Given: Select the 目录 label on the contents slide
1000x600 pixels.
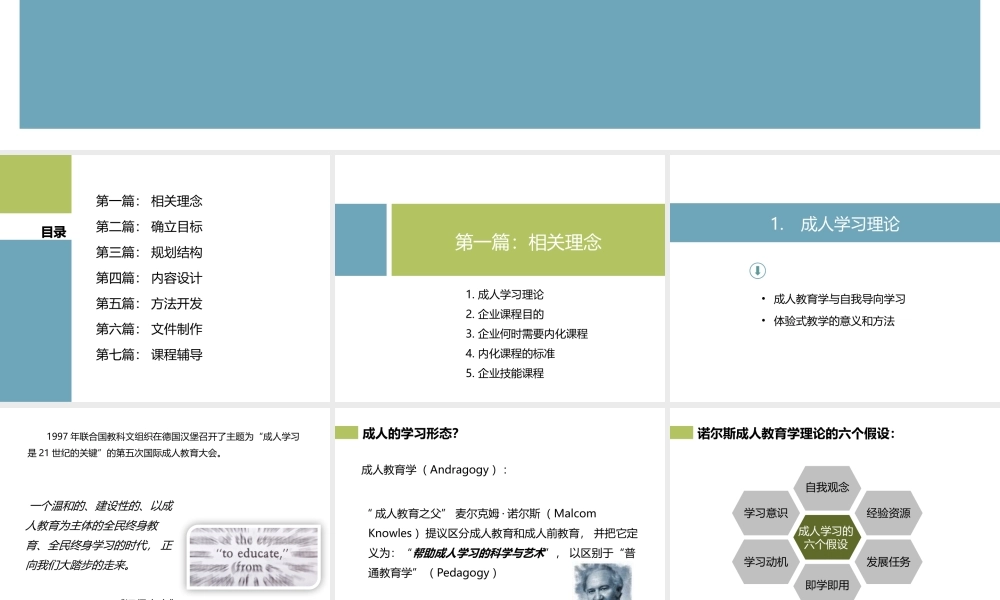Looking at the screenshot, I should point(52,231).
